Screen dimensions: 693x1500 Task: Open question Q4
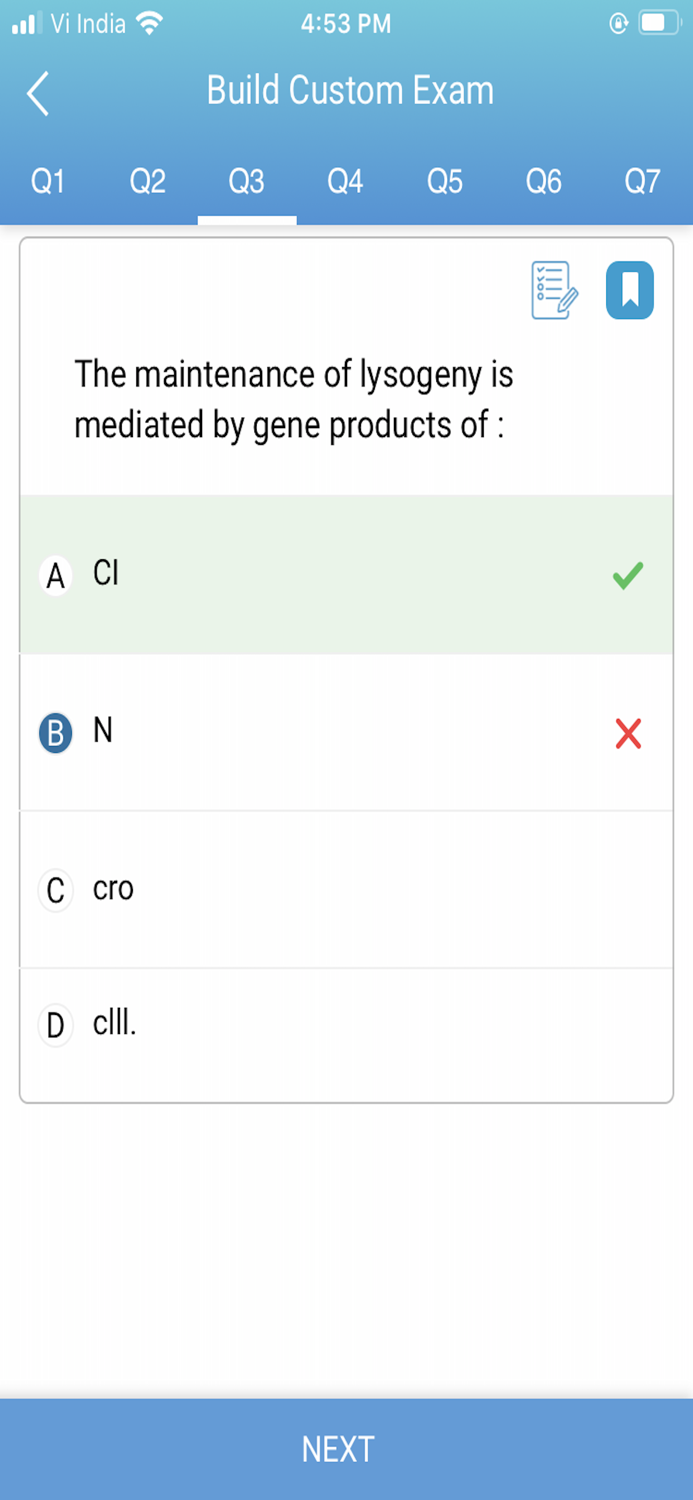(x=344, y=181)
